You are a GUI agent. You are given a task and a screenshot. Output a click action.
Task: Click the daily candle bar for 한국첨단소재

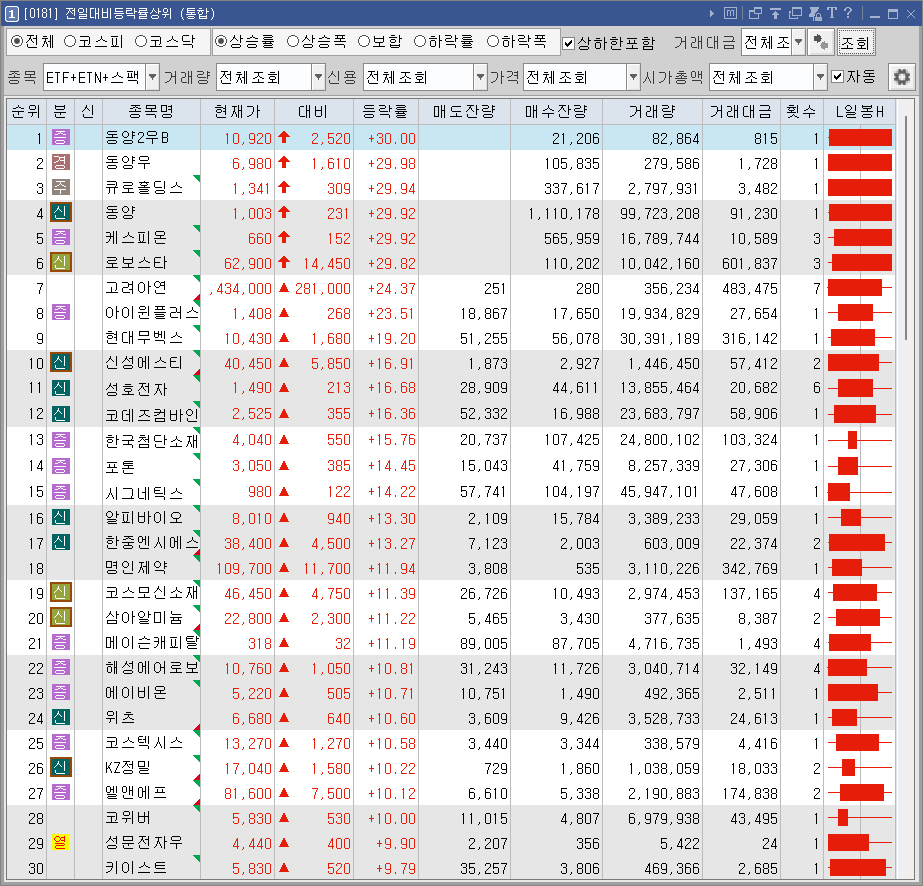point(859,440)
